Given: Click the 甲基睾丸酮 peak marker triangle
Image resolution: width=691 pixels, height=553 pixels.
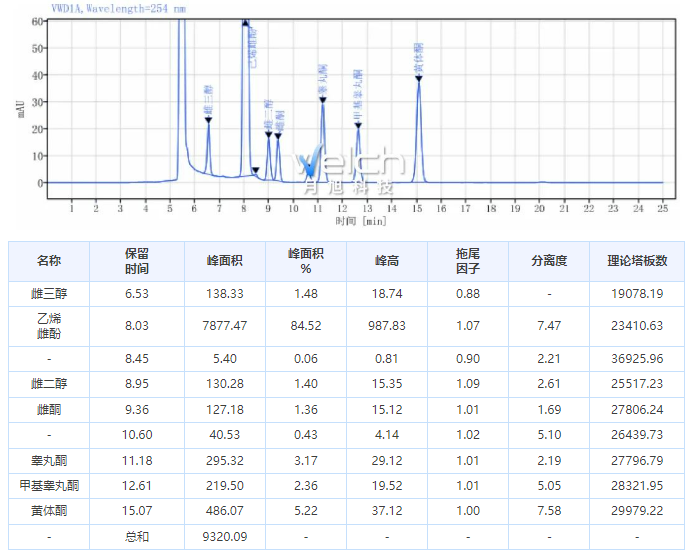Looking at the screenshot, I should (x=358, y=125).
